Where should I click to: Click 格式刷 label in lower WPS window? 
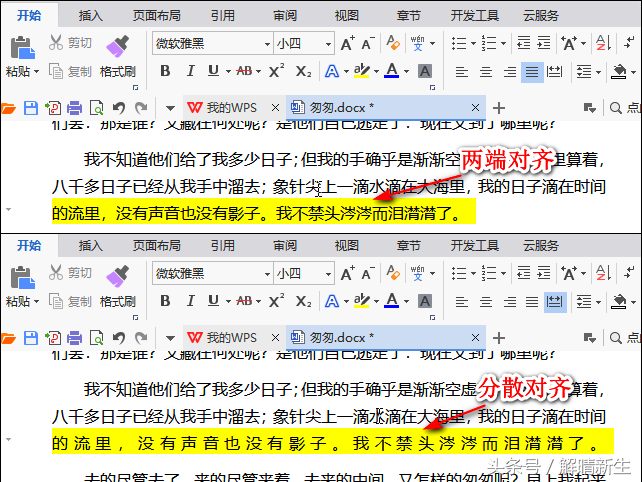pyautogui.click(x=118, y=301)
